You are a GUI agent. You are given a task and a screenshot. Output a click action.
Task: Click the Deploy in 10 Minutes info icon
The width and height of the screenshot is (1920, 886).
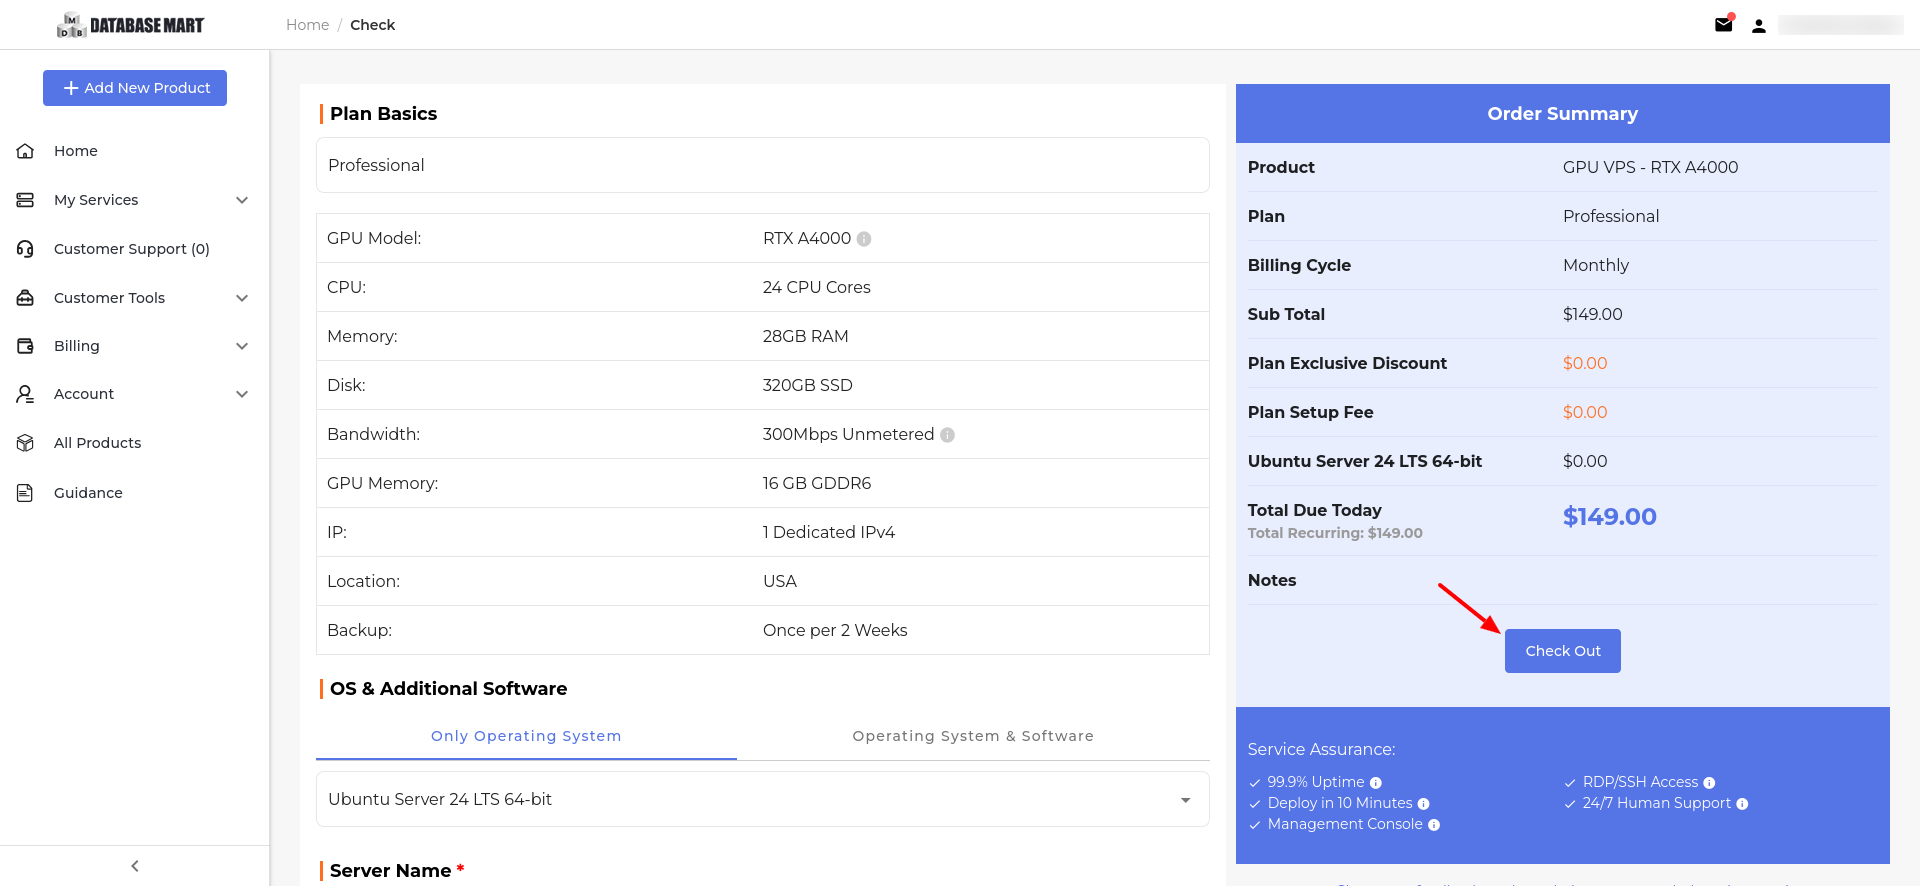1423,804
